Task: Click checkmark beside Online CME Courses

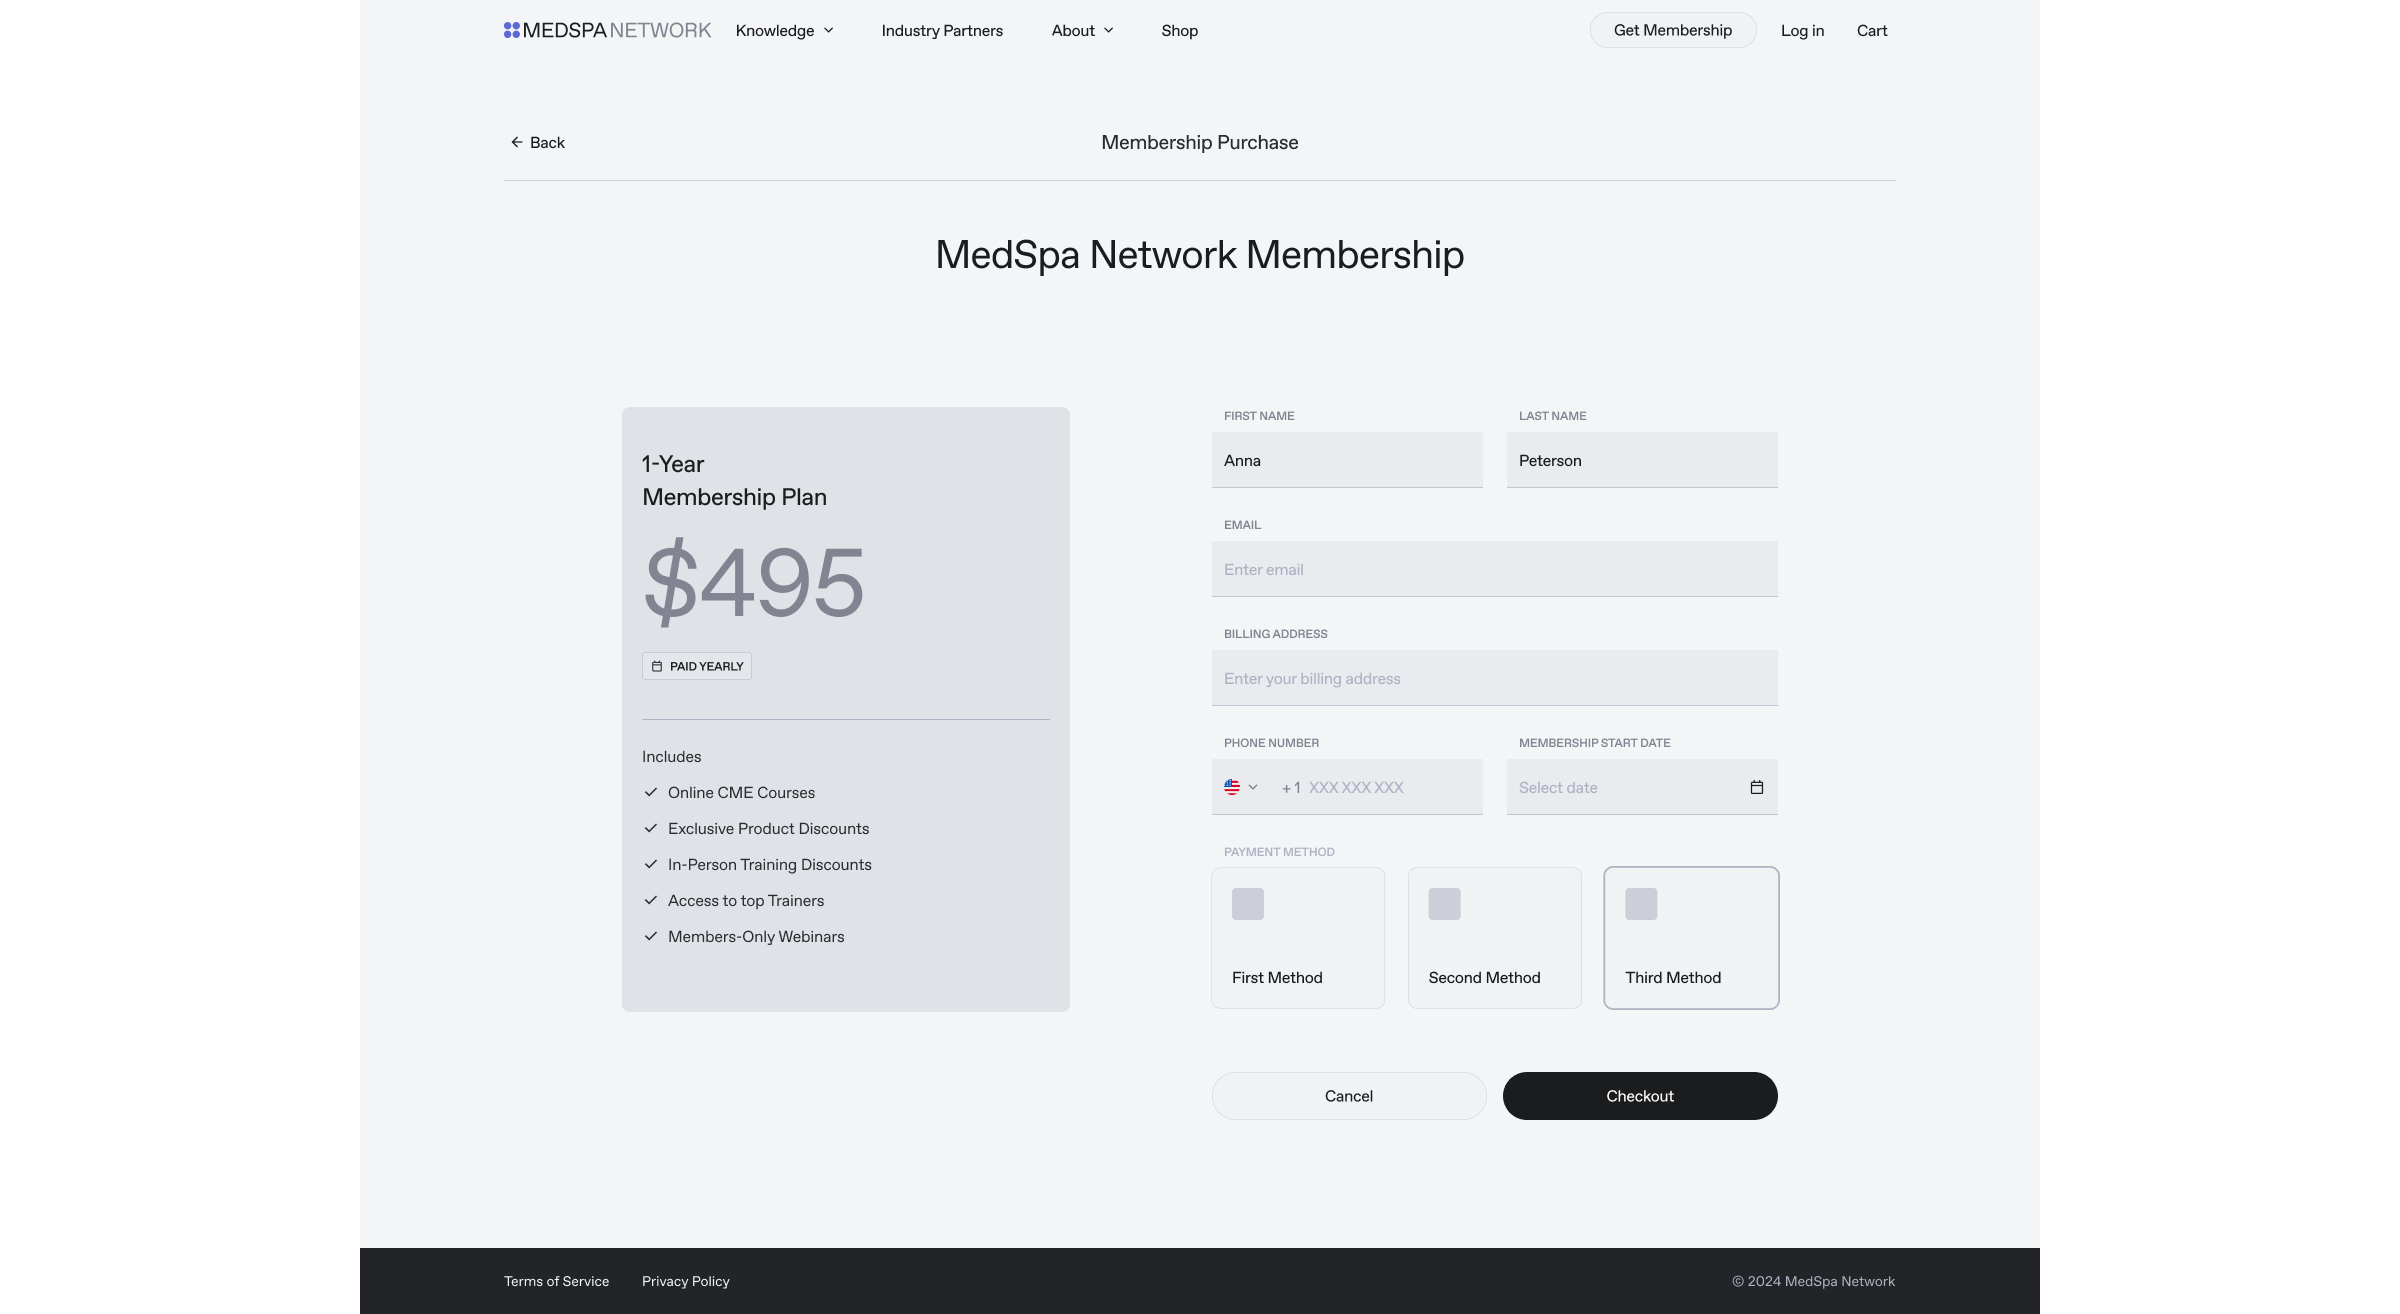Action: tap(651, 792)
